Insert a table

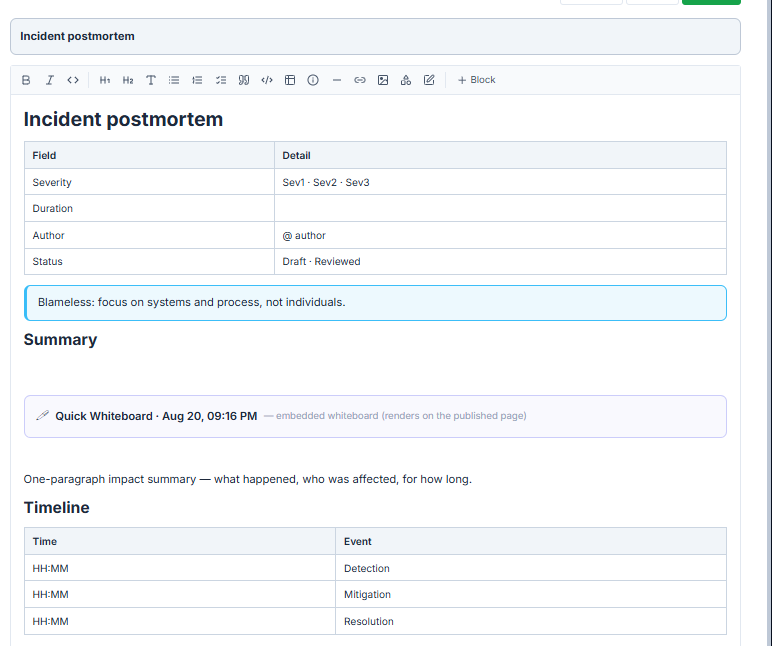[290, 80]
